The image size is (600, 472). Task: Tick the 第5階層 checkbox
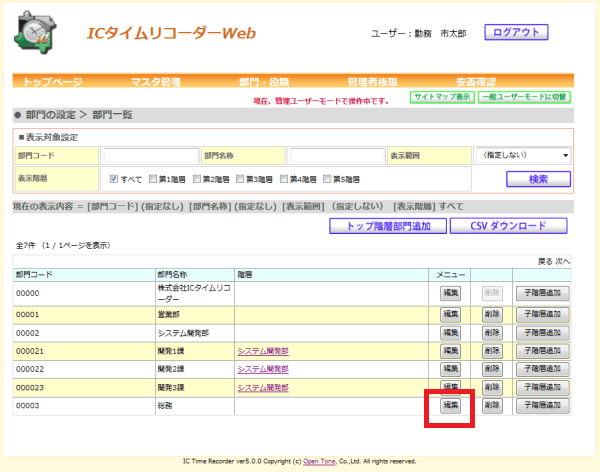coord(327,179)
